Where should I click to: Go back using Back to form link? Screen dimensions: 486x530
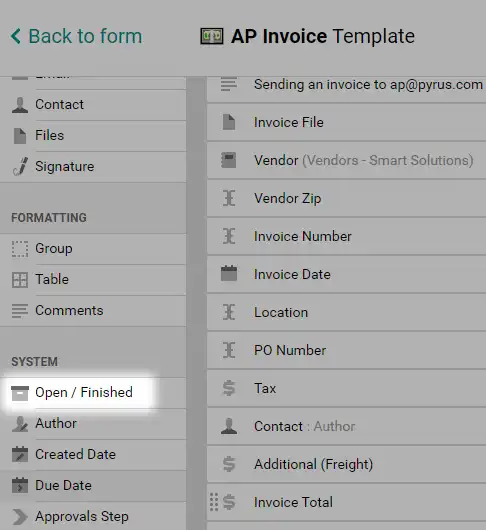[77, 36]
